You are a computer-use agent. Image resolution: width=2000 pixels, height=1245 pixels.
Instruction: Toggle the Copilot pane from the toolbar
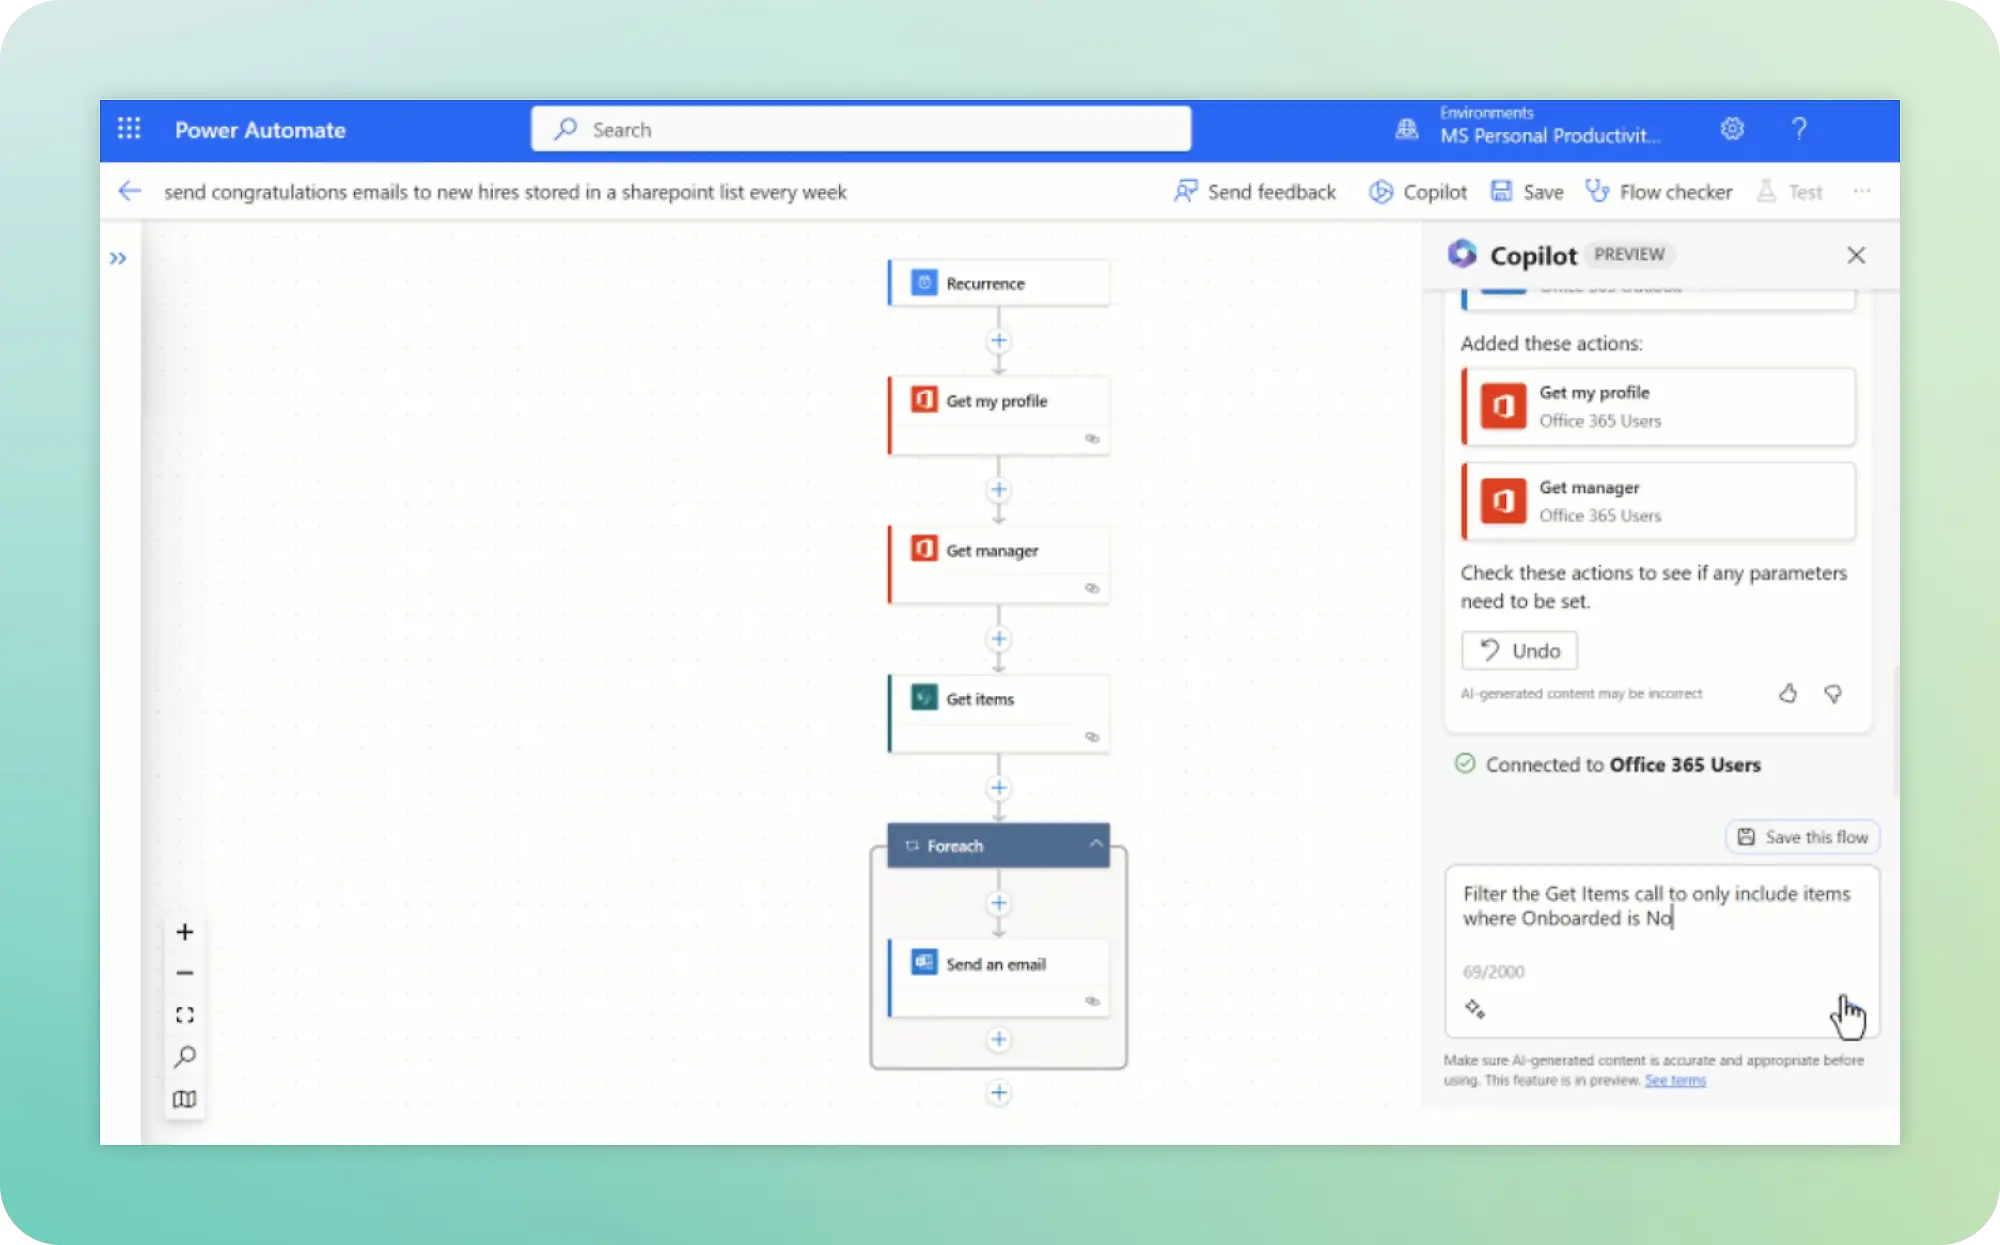click(1418, 191)
